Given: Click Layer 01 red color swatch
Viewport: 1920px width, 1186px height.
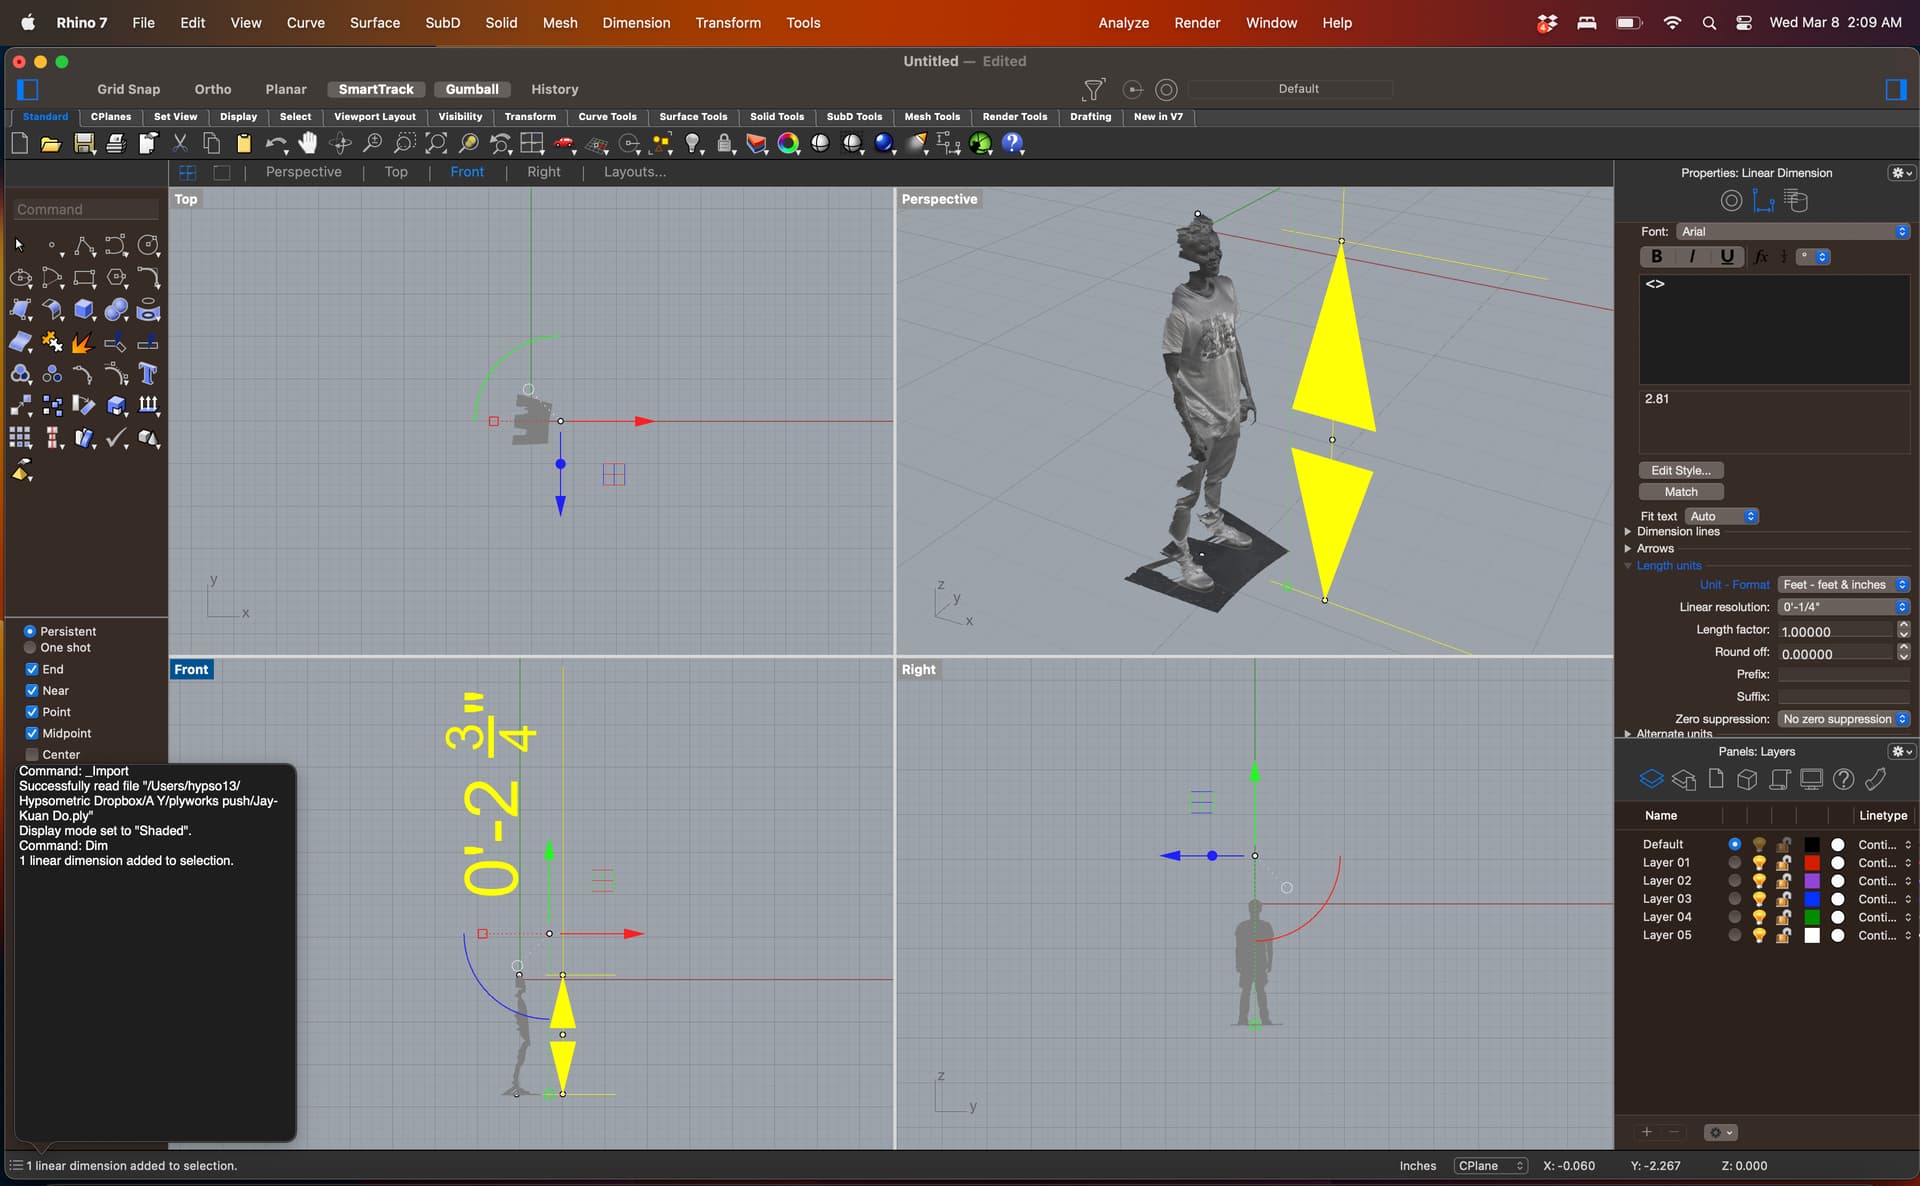Looking at the screenshot, I should pyautogui.click(x=1811, y=863).
